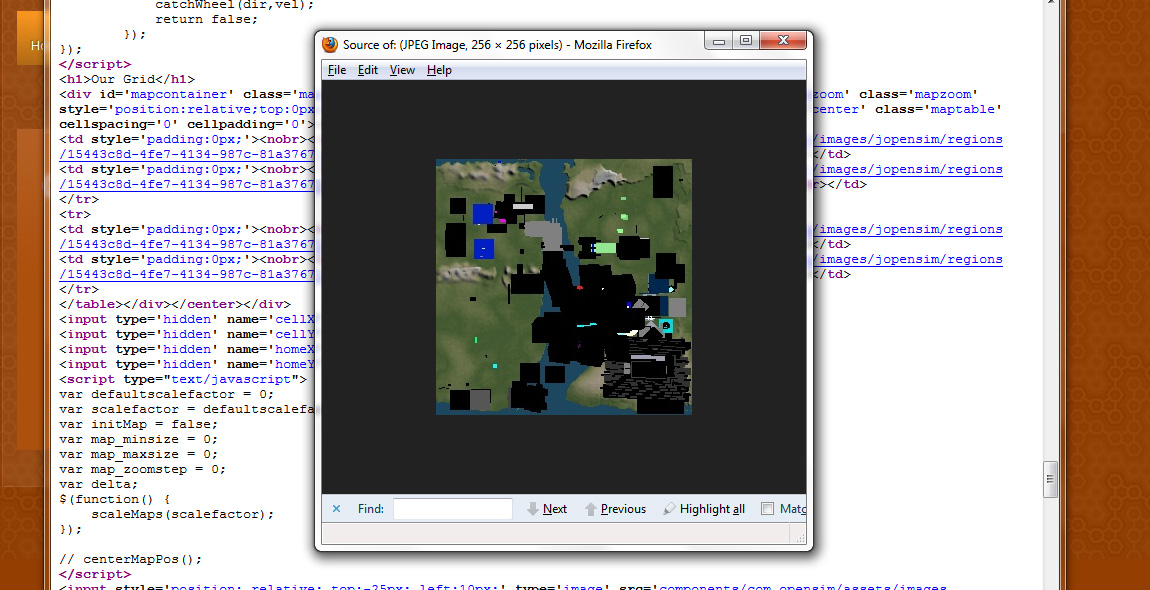
Task: Open the View menu in the image source window
Action: pos(402,70)
